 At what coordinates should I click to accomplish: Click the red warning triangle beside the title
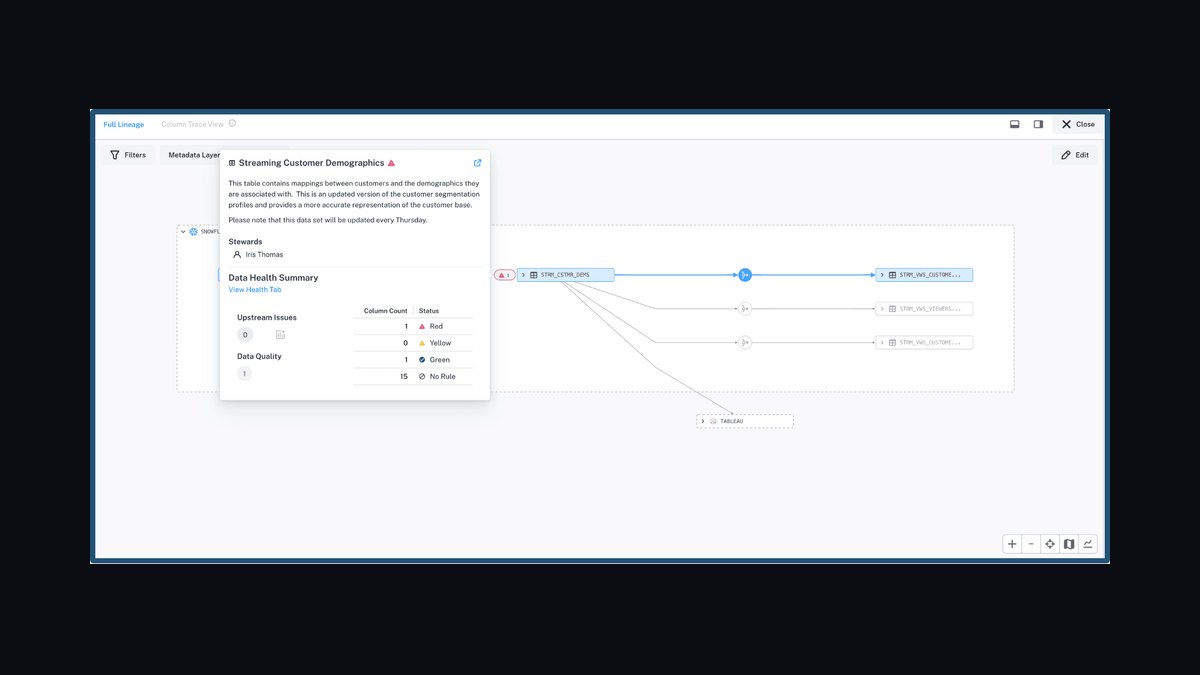tap(391, 163)
